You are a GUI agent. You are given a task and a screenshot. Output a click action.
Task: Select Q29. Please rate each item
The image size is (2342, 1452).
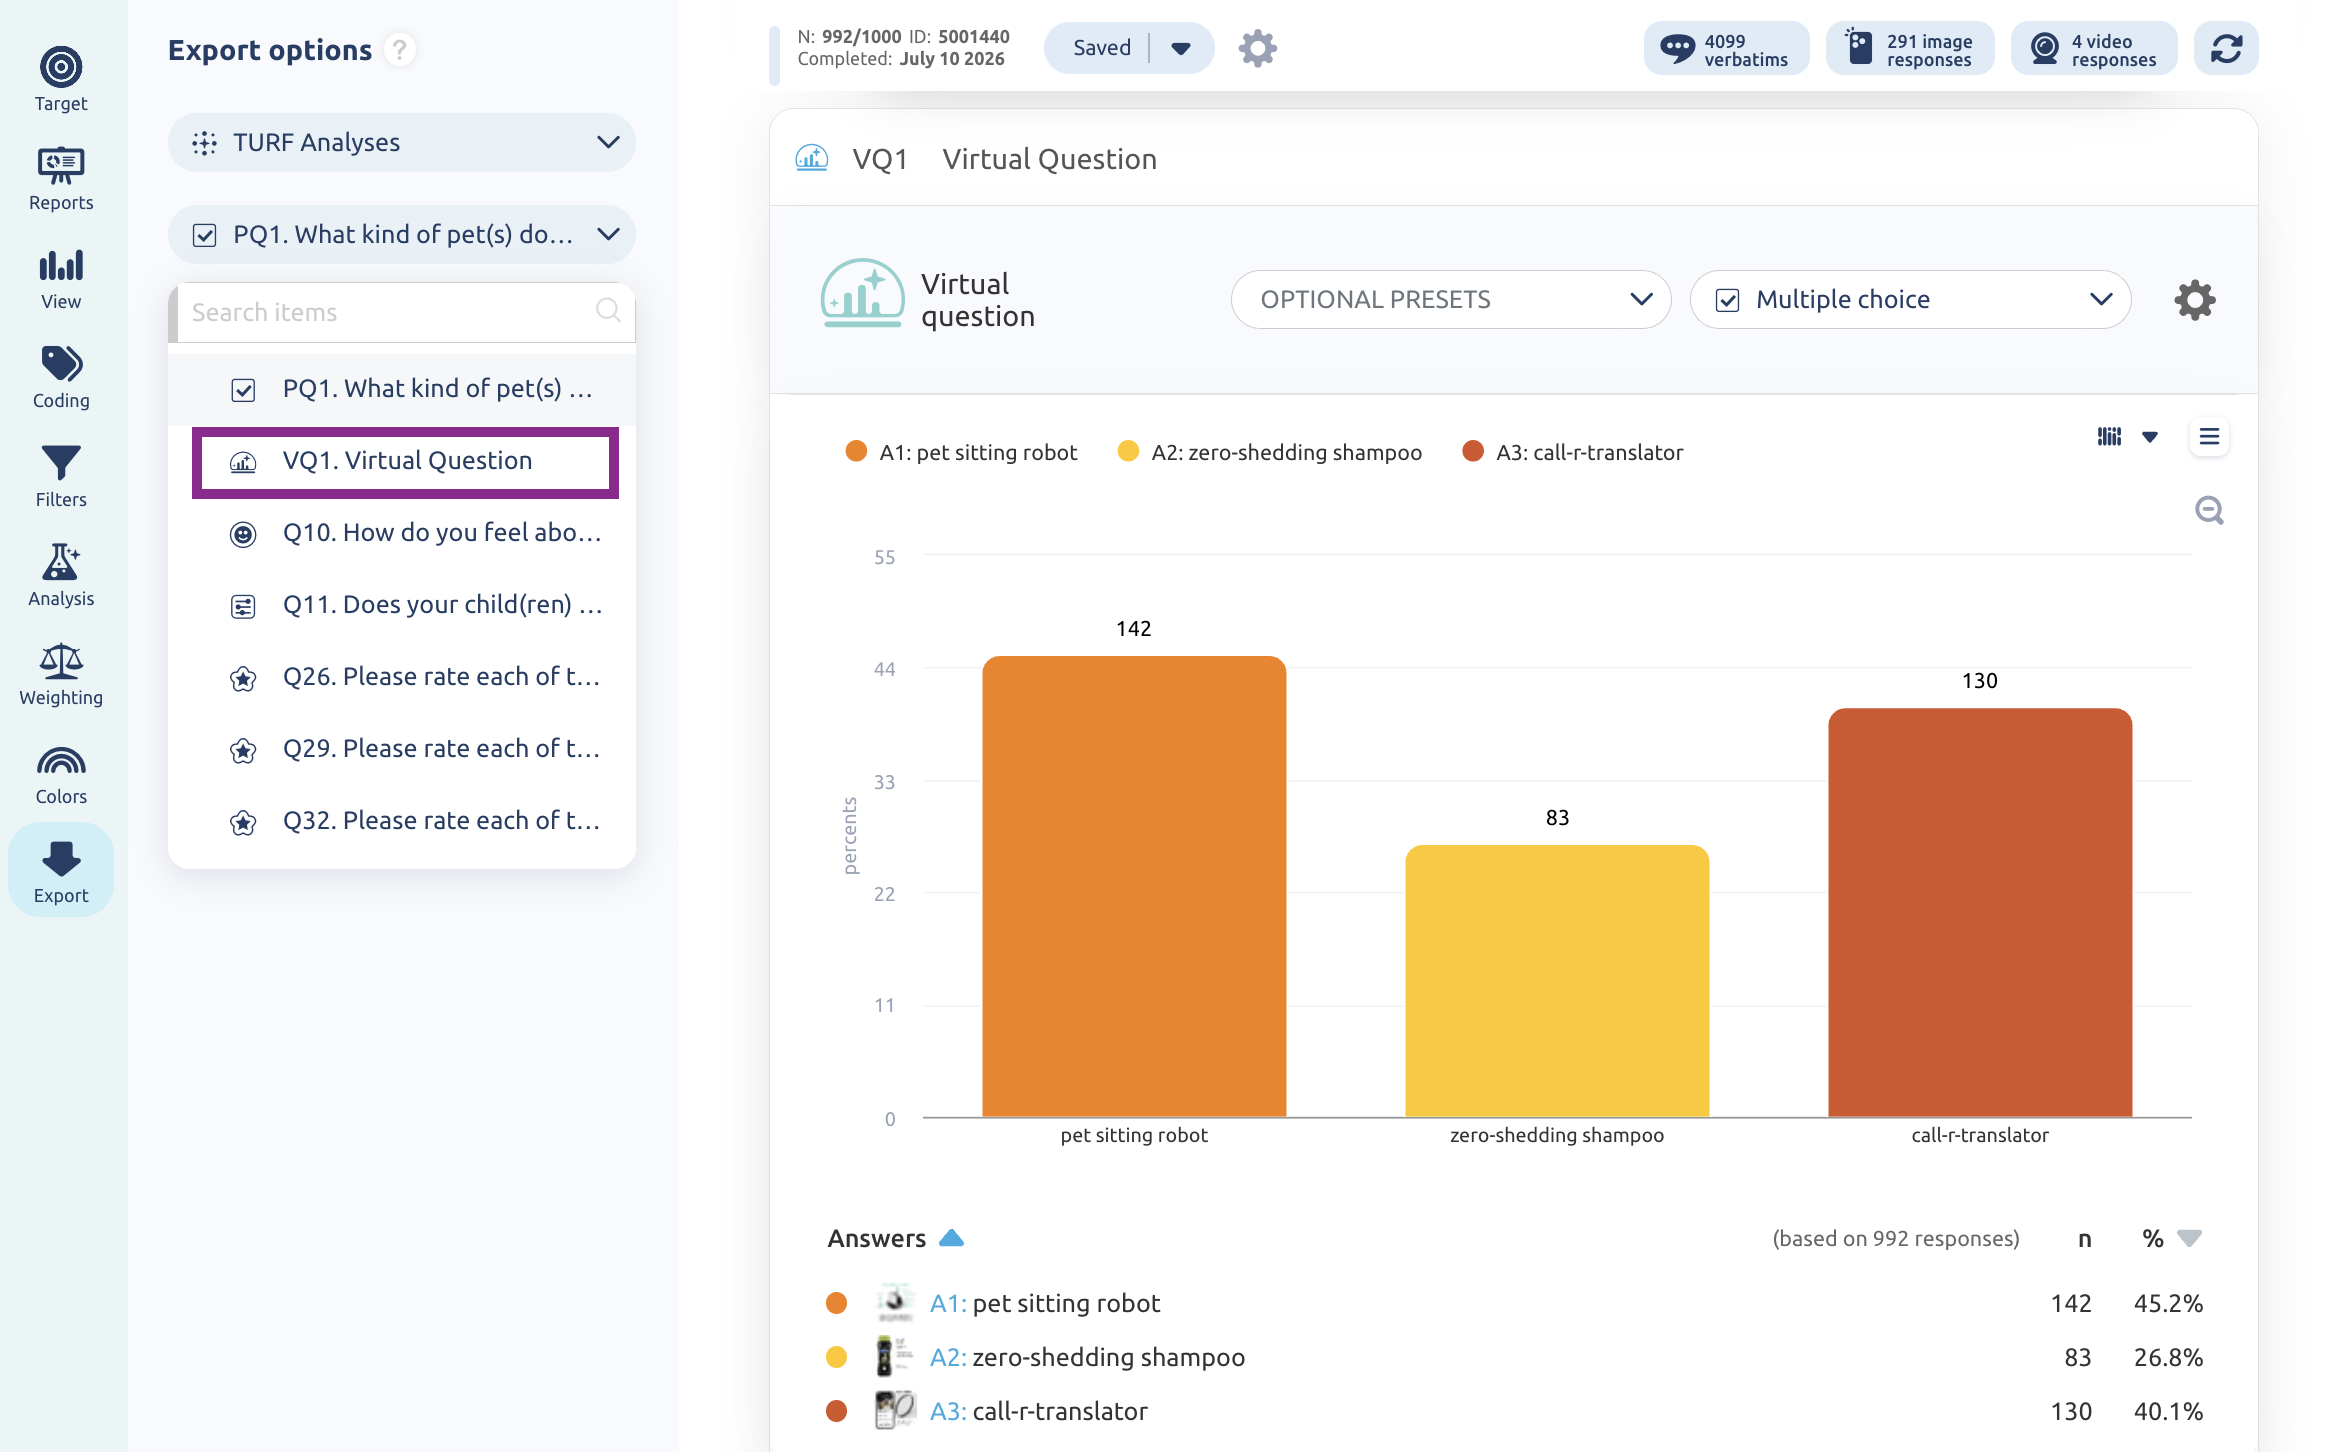pyautogui.click(x=402, y=749)
